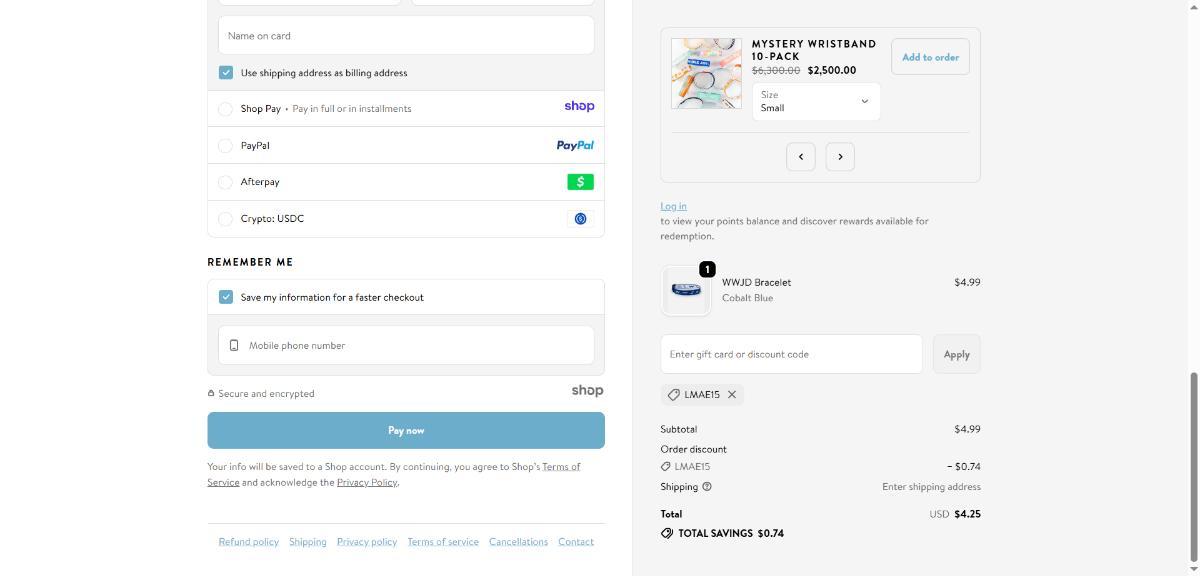
Task: Add Mystery Wristband 10-Pack to order
Action: pos(930,57)
